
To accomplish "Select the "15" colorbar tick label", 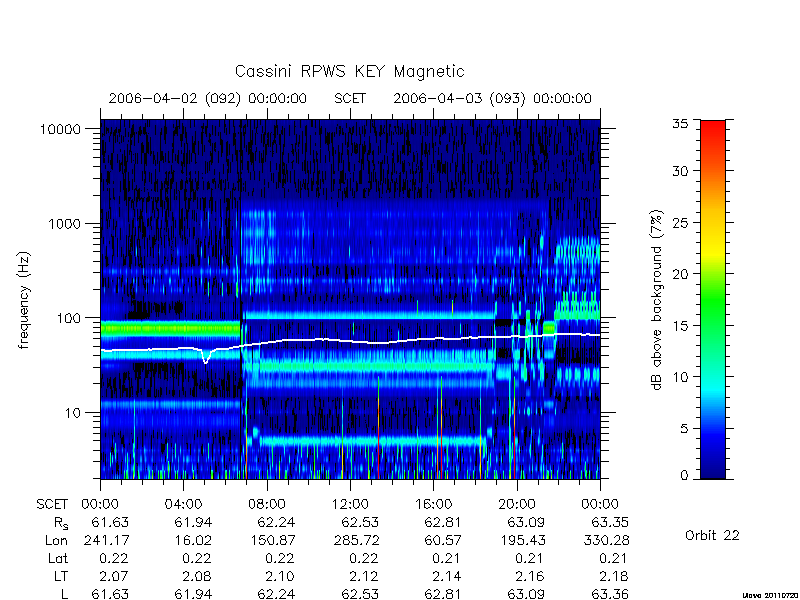I will (680, 326).
